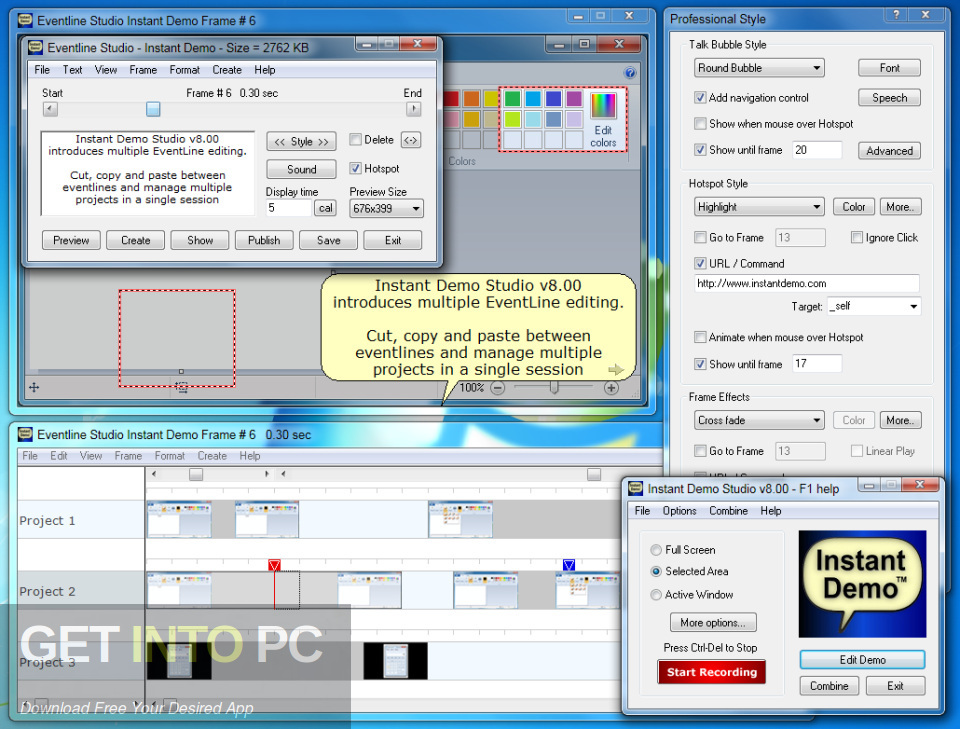The image size is (960, 729).
Task: Click the Display time field showing 5
Action: coord(288,208)
